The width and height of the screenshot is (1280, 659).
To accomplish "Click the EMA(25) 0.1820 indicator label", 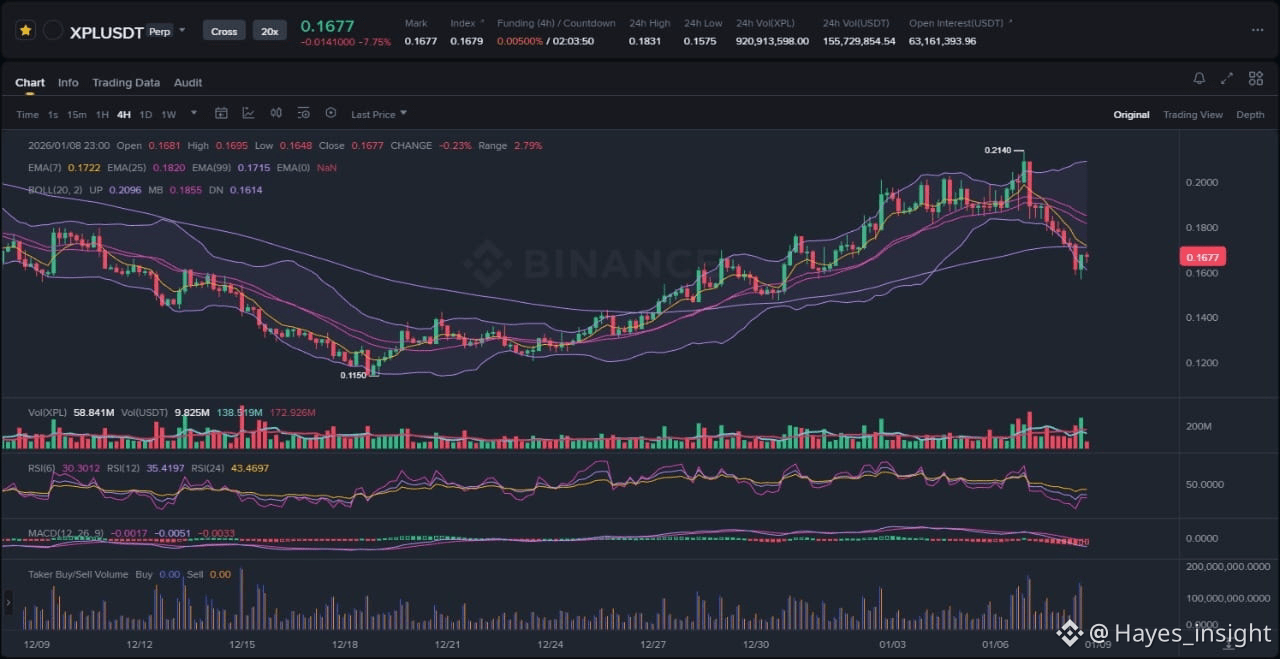I will (x=146, y=167).
